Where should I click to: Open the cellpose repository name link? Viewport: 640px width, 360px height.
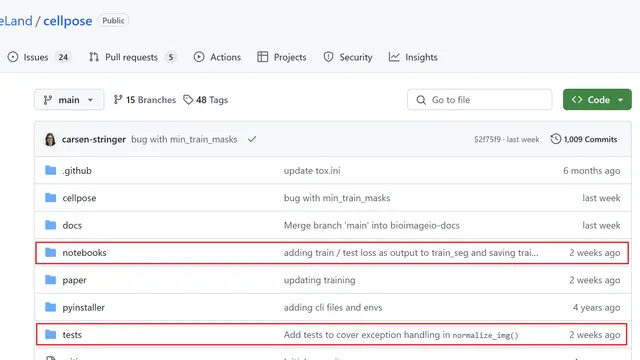68,21
